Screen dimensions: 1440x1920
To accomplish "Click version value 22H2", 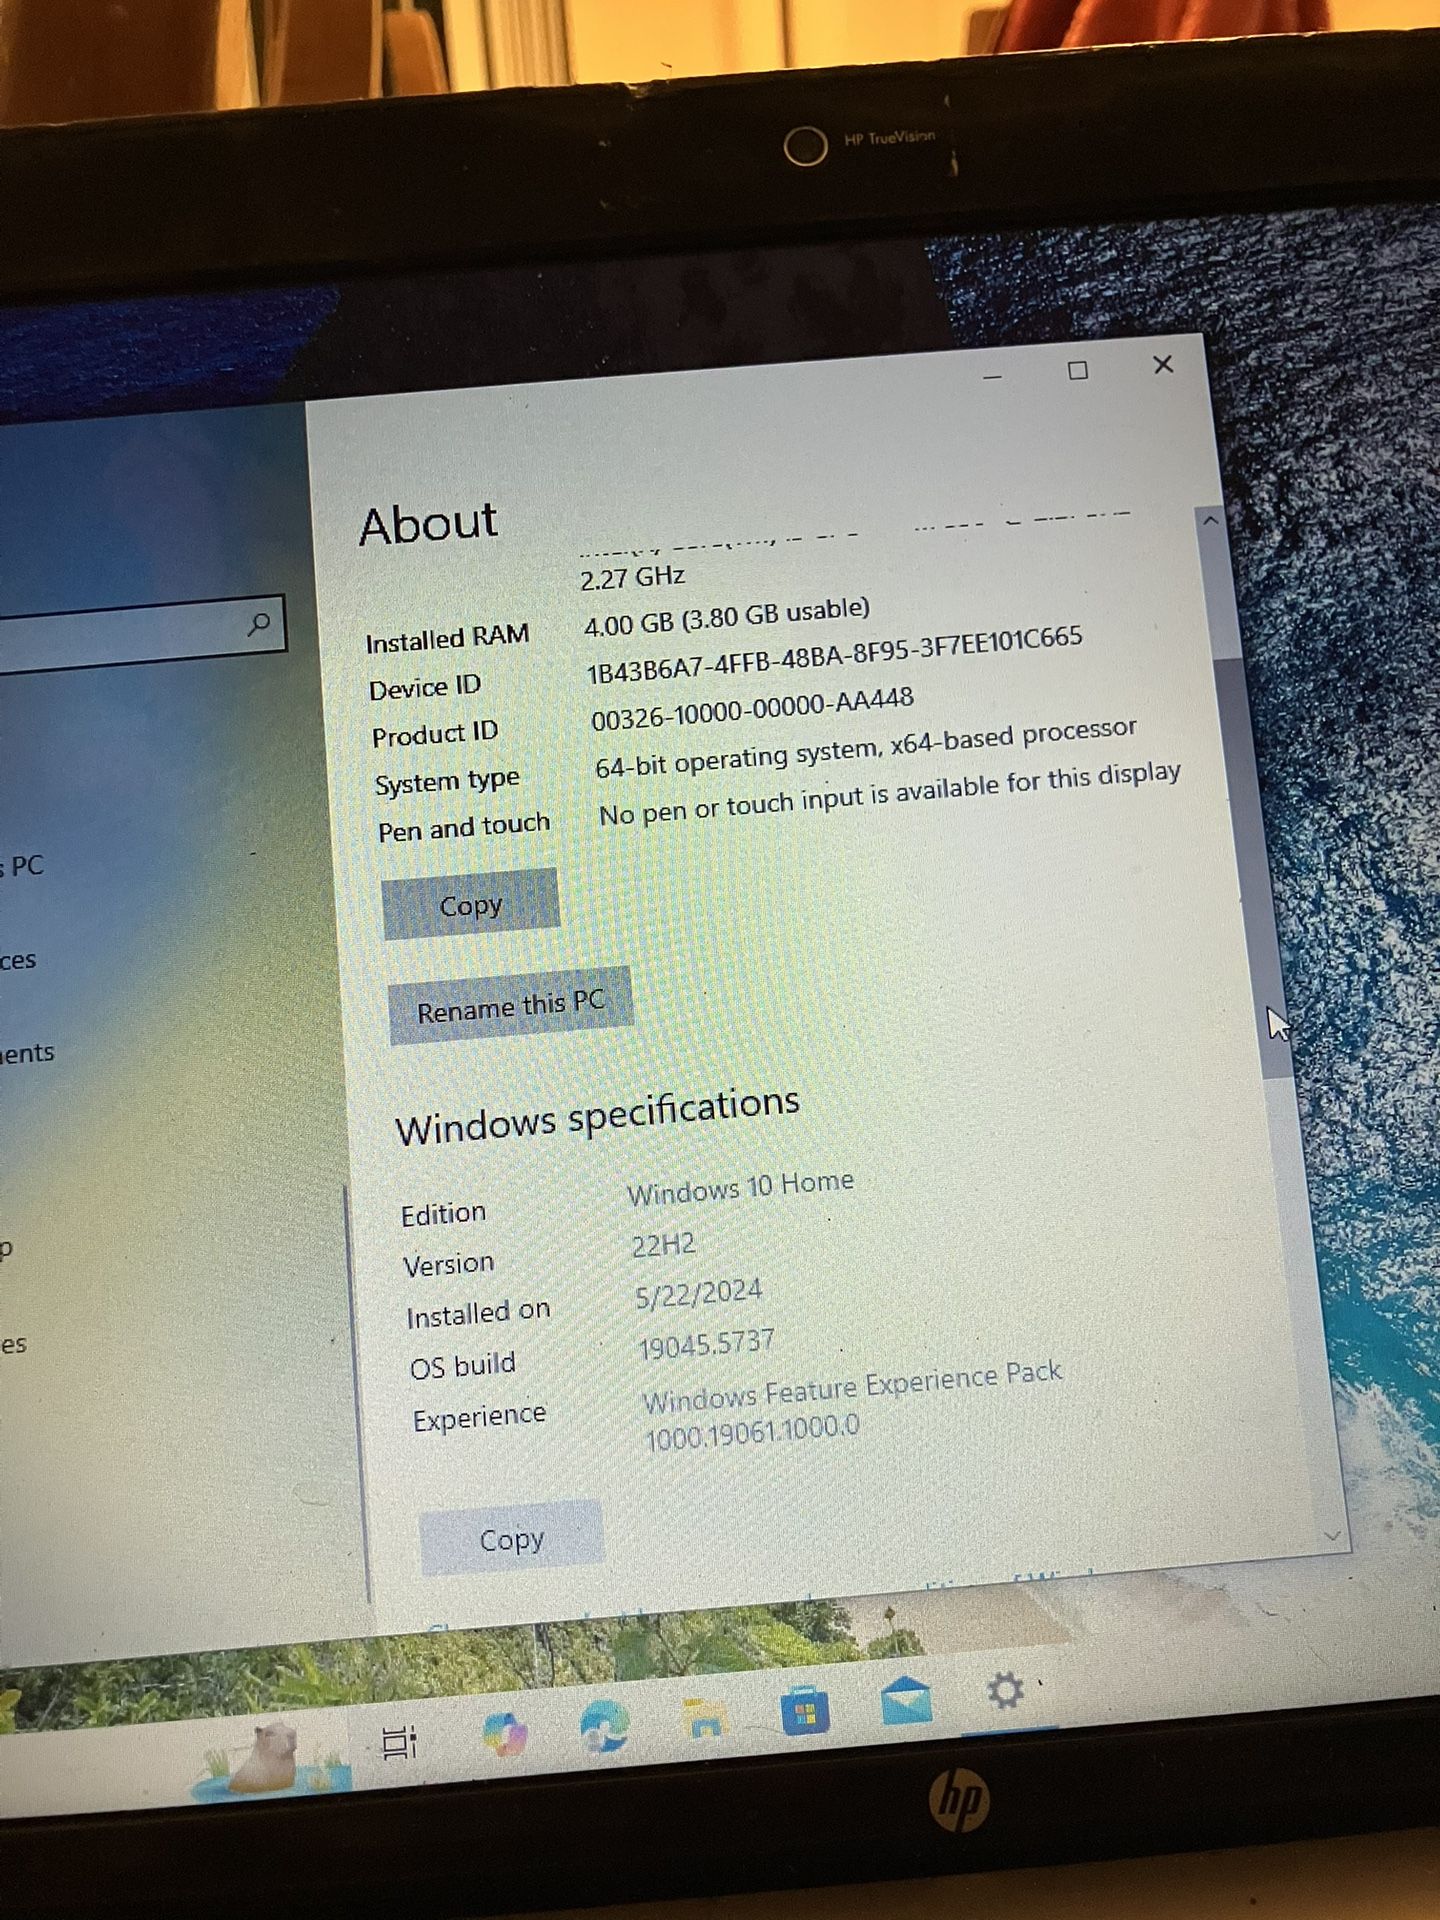I will click(x=663, y=1245).
